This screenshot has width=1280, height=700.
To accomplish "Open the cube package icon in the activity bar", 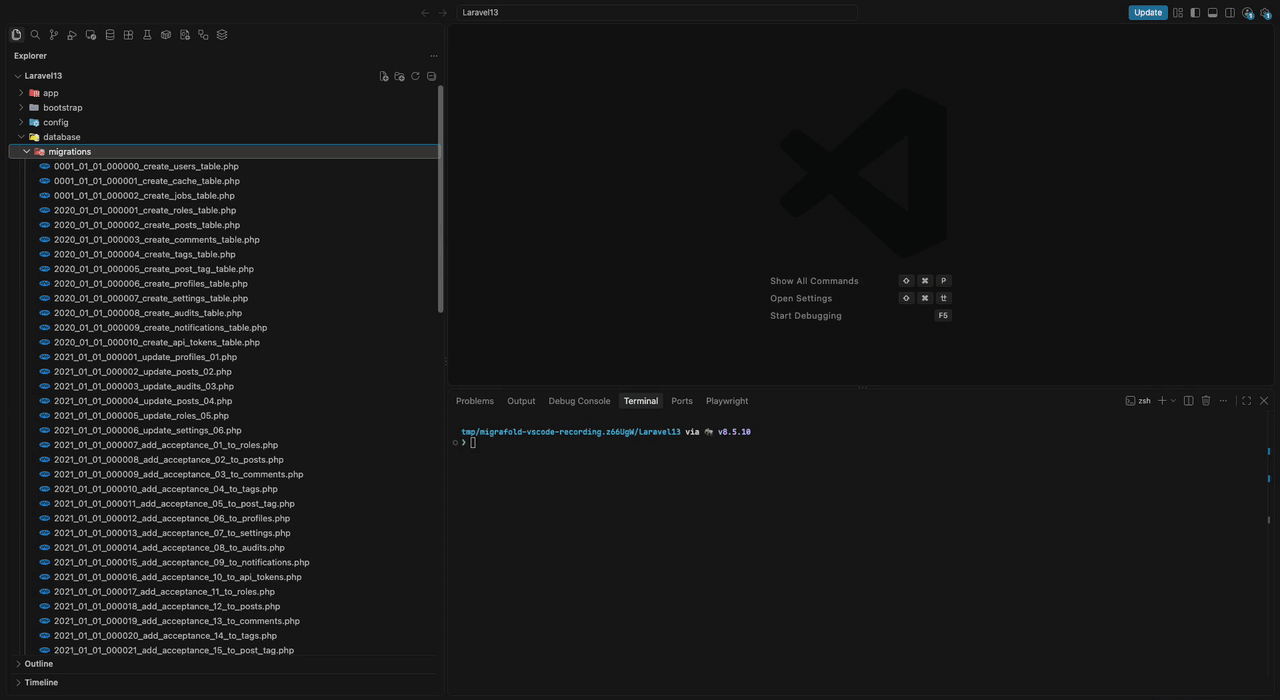I will (166, 34).
